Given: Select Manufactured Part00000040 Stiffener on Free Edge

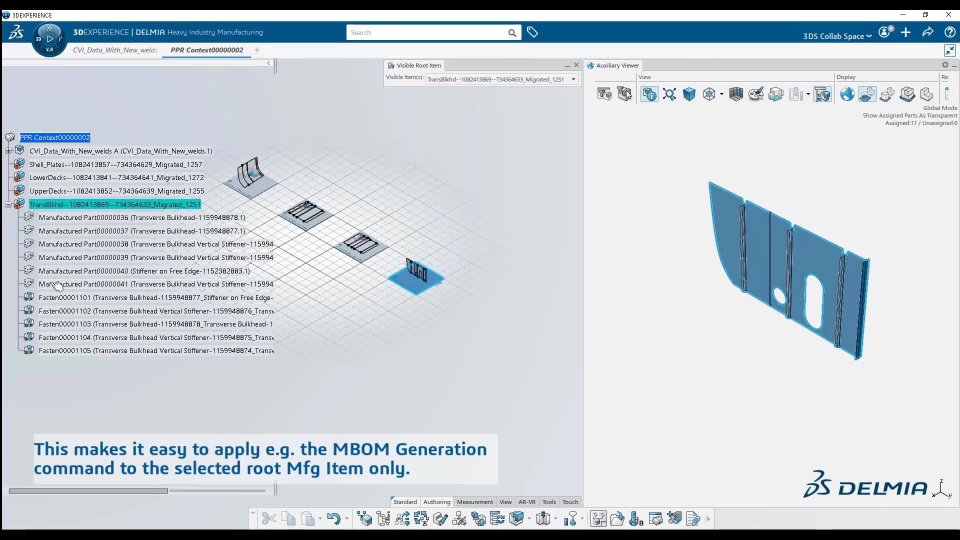Looking at the screenshot, I should point(144,271).
